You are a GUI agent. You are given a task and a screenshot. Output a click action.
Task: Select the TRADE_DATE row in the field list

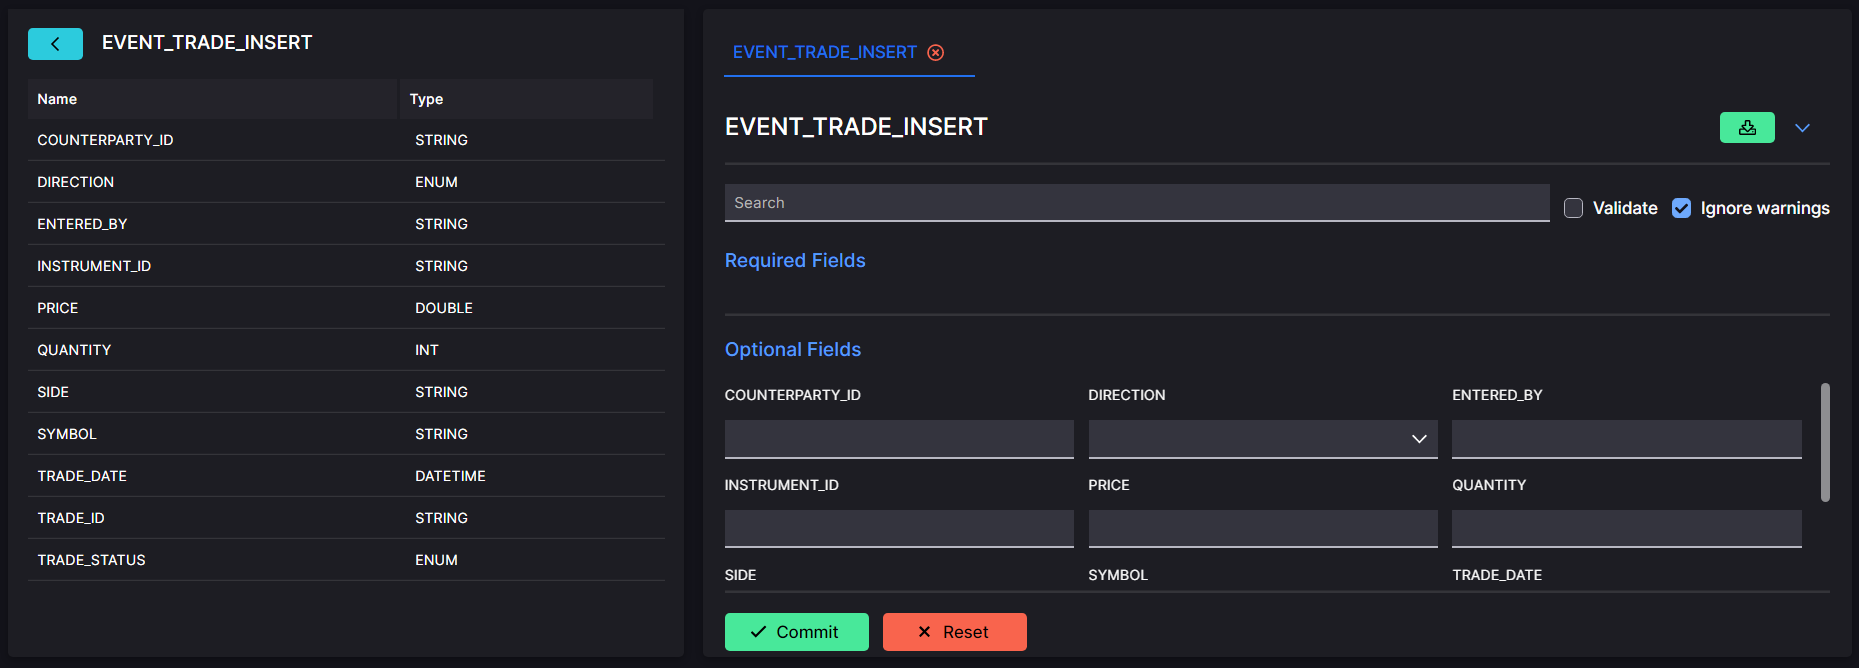click(x=346, y=476)
